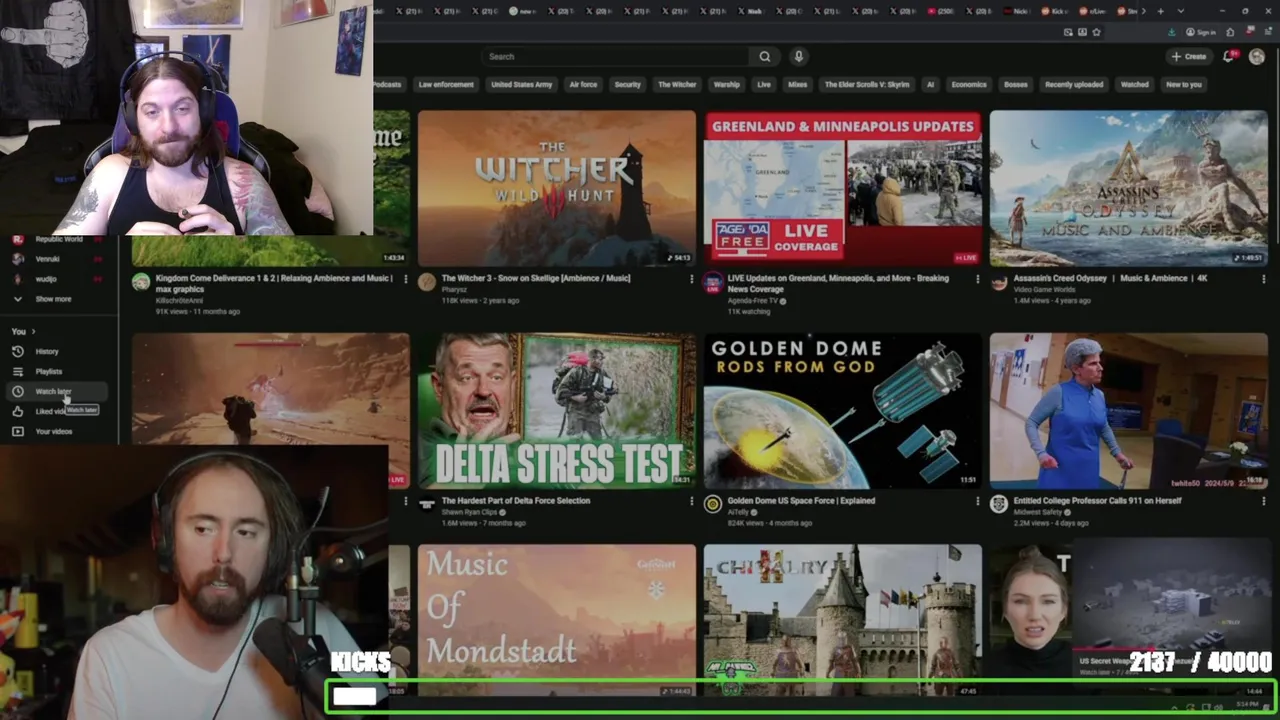The height and width of the screenshot is (720, 1280).
Task: Select the Live filter chip
Action: point(764,85)
